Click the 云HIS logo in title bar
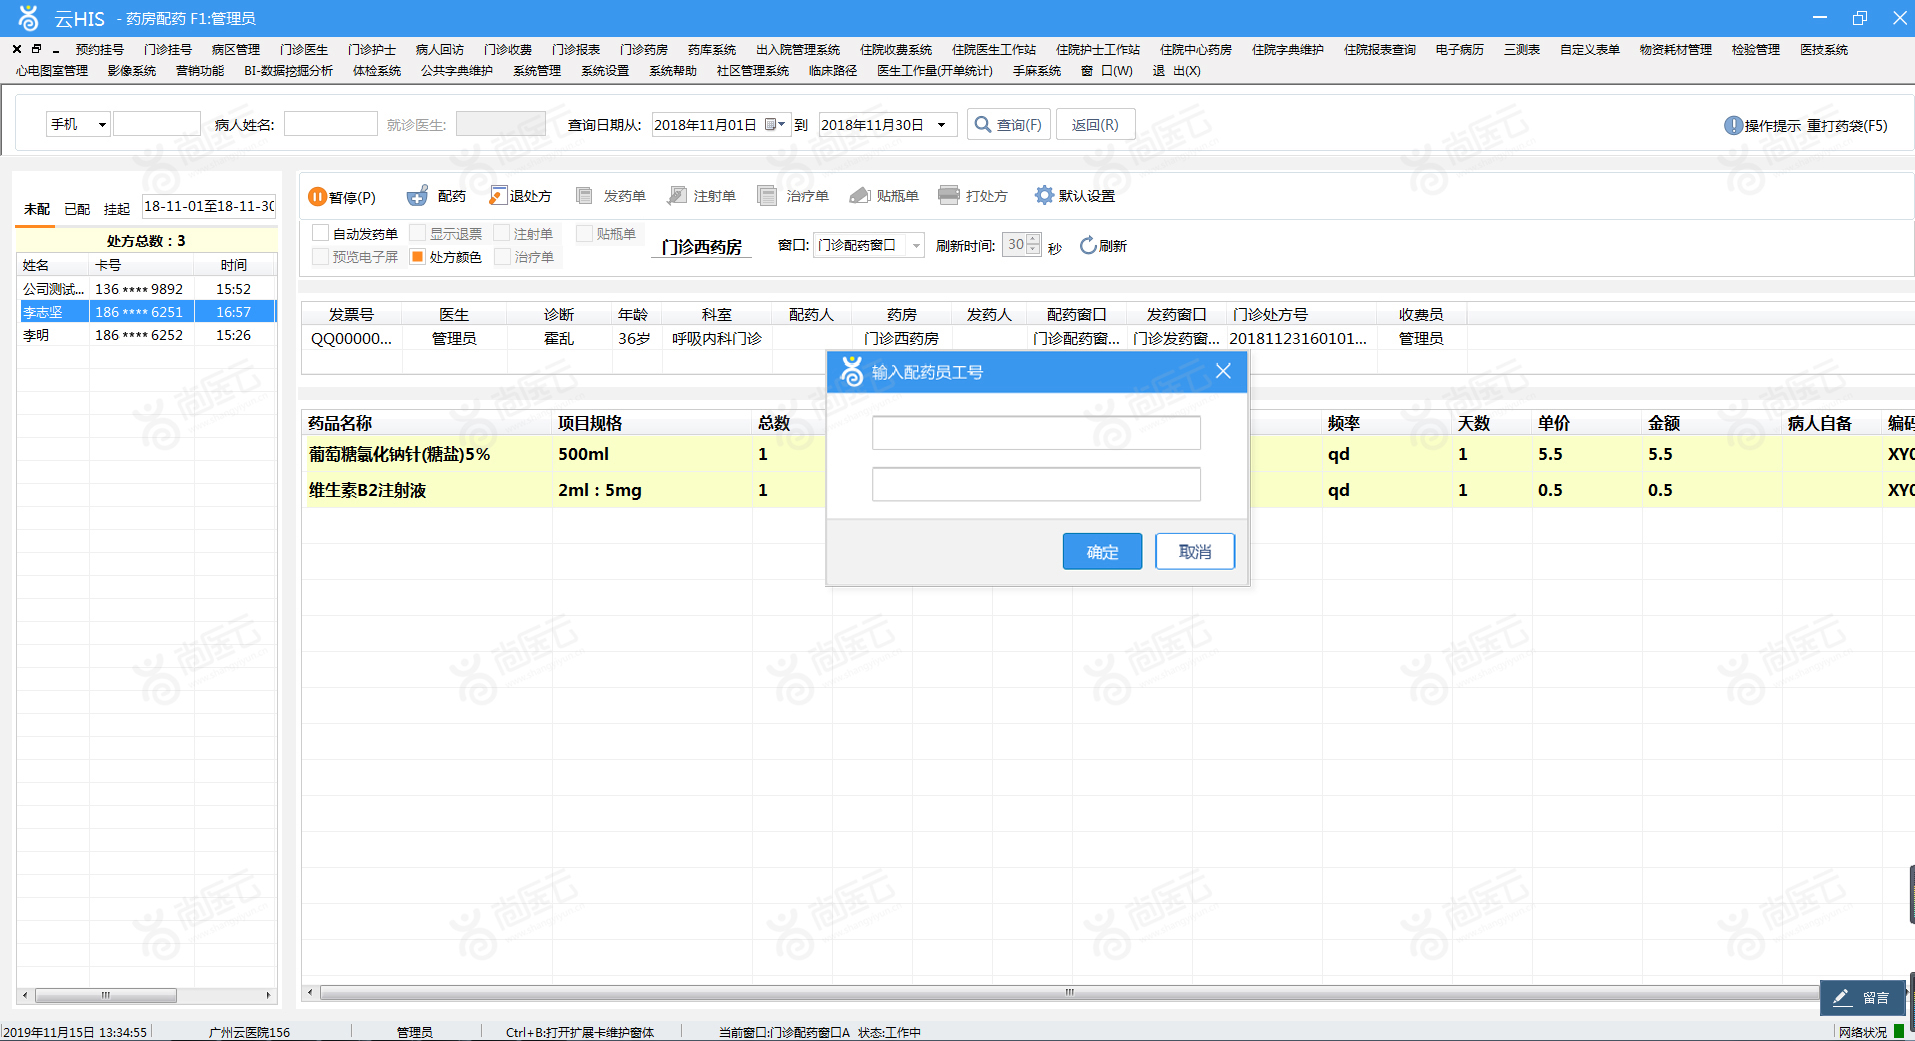 (x=28, y=18)
